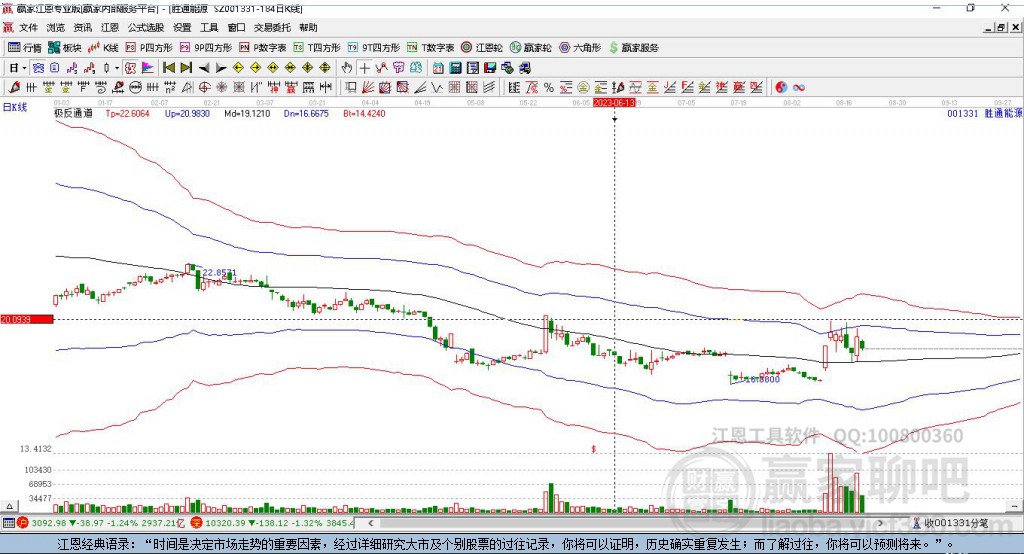
Task: Click the Up=20.9830 value
Action: point(187,114)
